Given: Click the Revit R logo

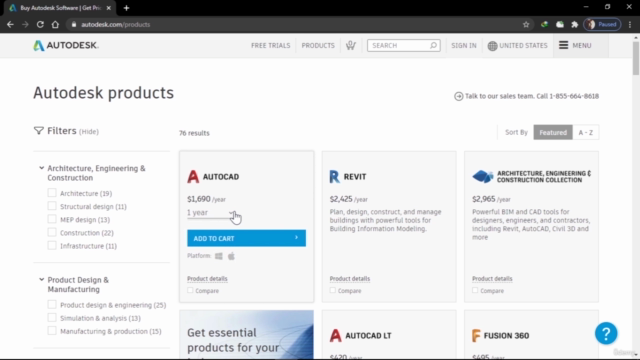Looking at the screenshot, I should click(334, 177).
